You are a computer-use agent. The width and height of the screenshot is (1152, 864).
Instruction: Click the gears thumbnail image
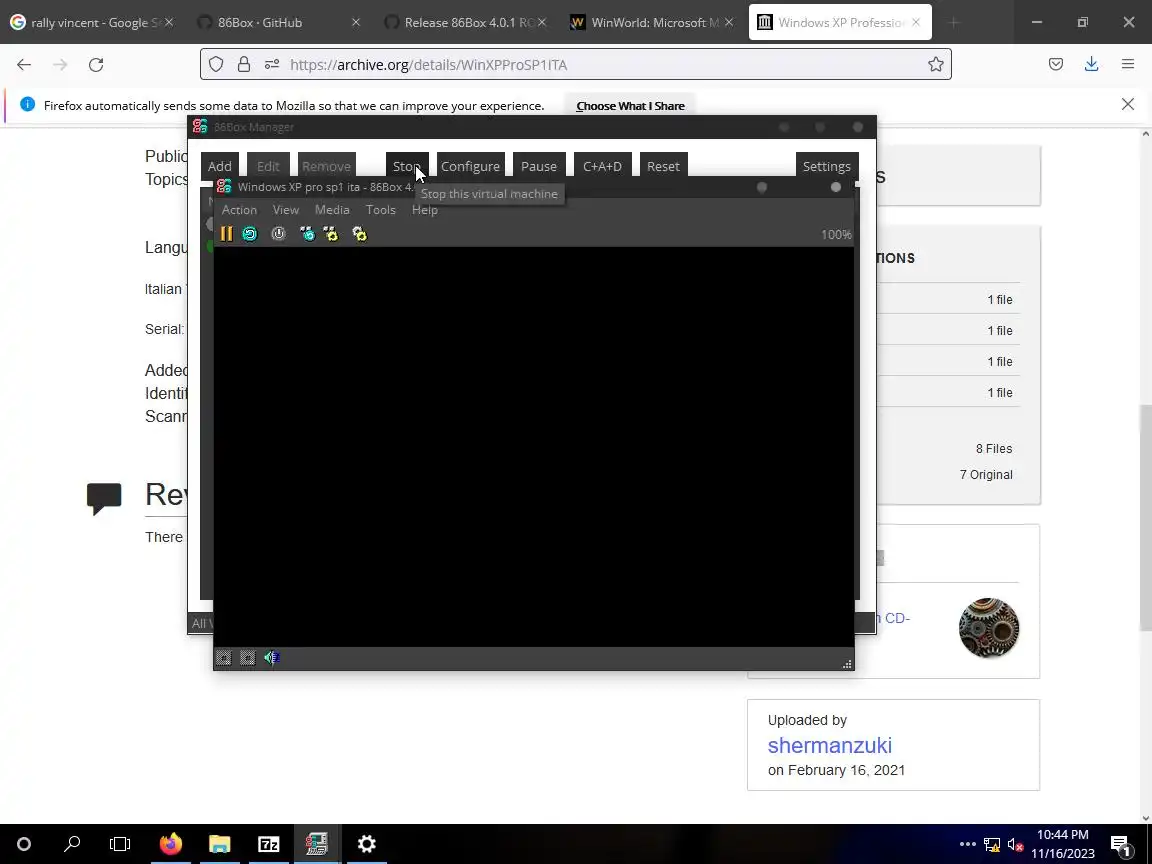989,627
